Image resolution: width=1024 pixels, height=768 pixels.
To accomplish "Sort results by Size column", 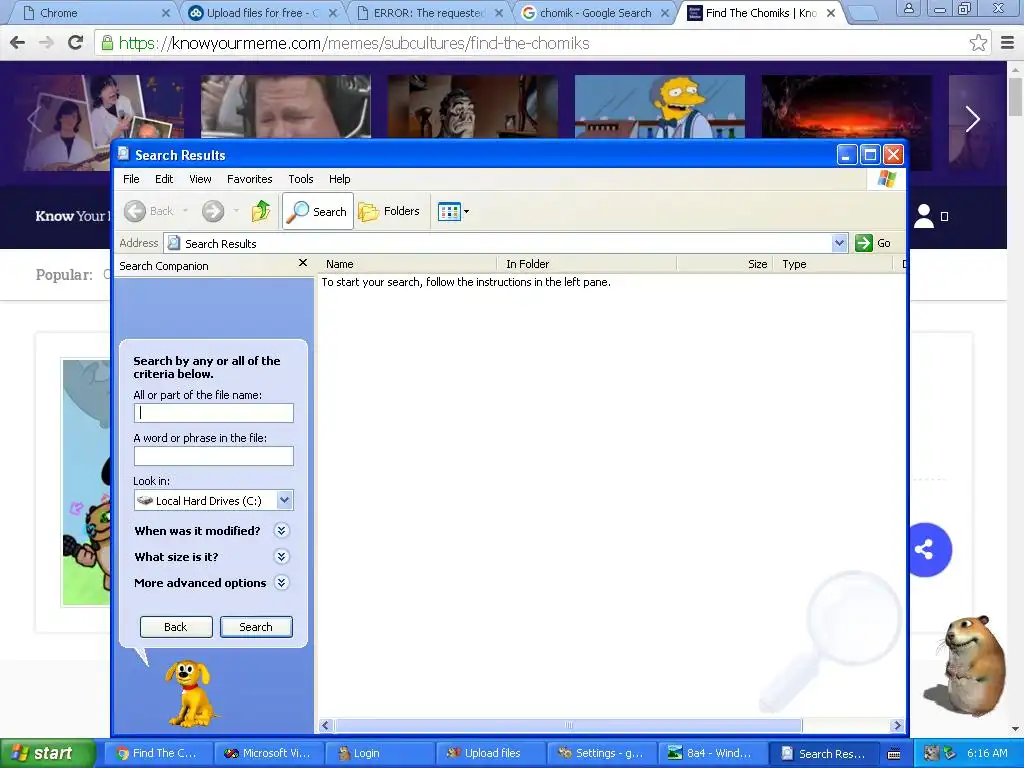I will click(724, 264).
